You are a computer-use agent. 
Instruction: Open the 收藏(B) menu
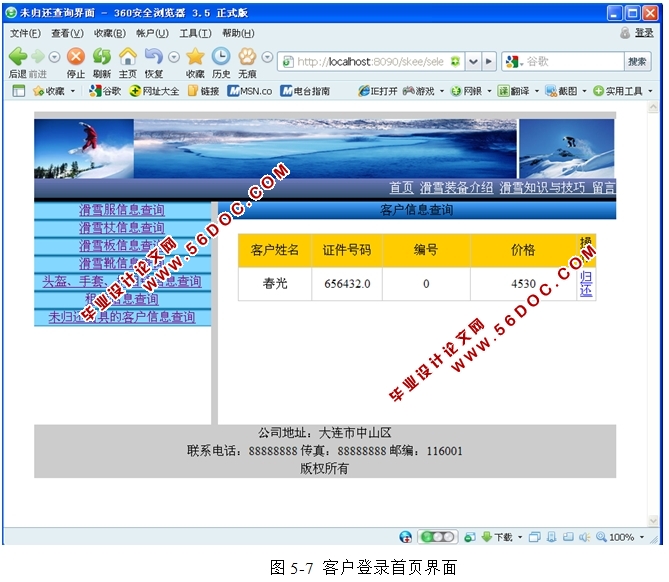[x=110, y=33]
